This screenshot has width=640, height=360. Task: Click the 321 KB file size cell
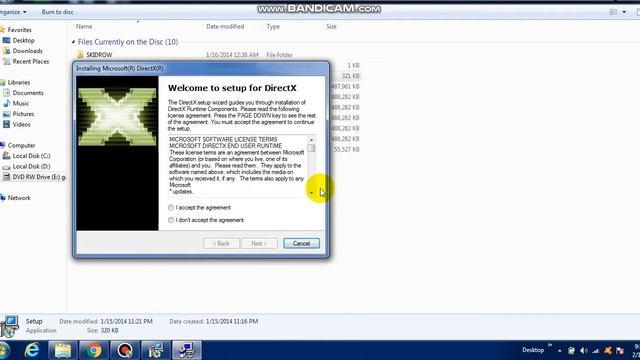350,76
